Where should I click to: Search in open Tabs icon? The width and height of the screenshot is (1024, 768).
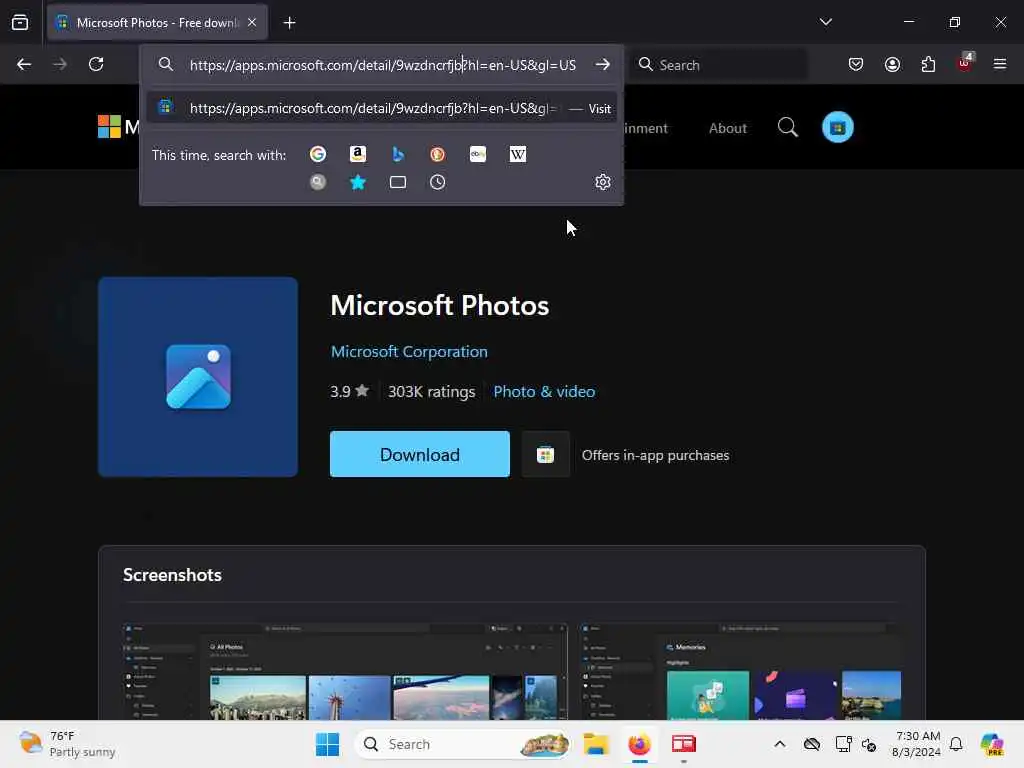pyautogui.click(x=398, y=182)
